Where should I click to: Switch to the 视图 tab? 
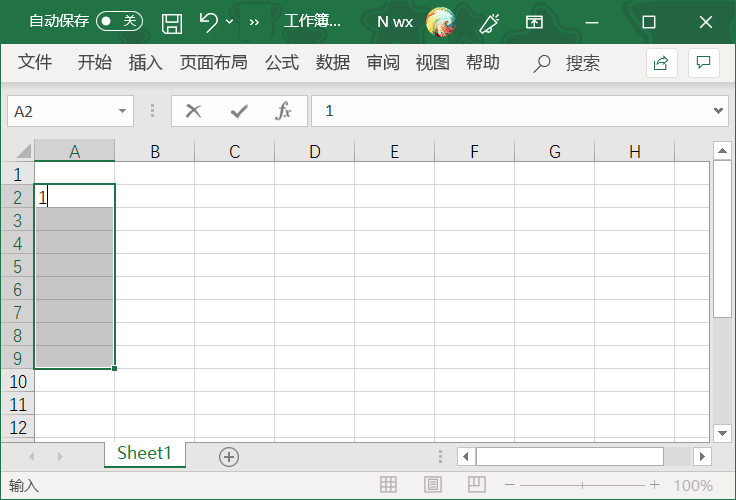[432, 62]
